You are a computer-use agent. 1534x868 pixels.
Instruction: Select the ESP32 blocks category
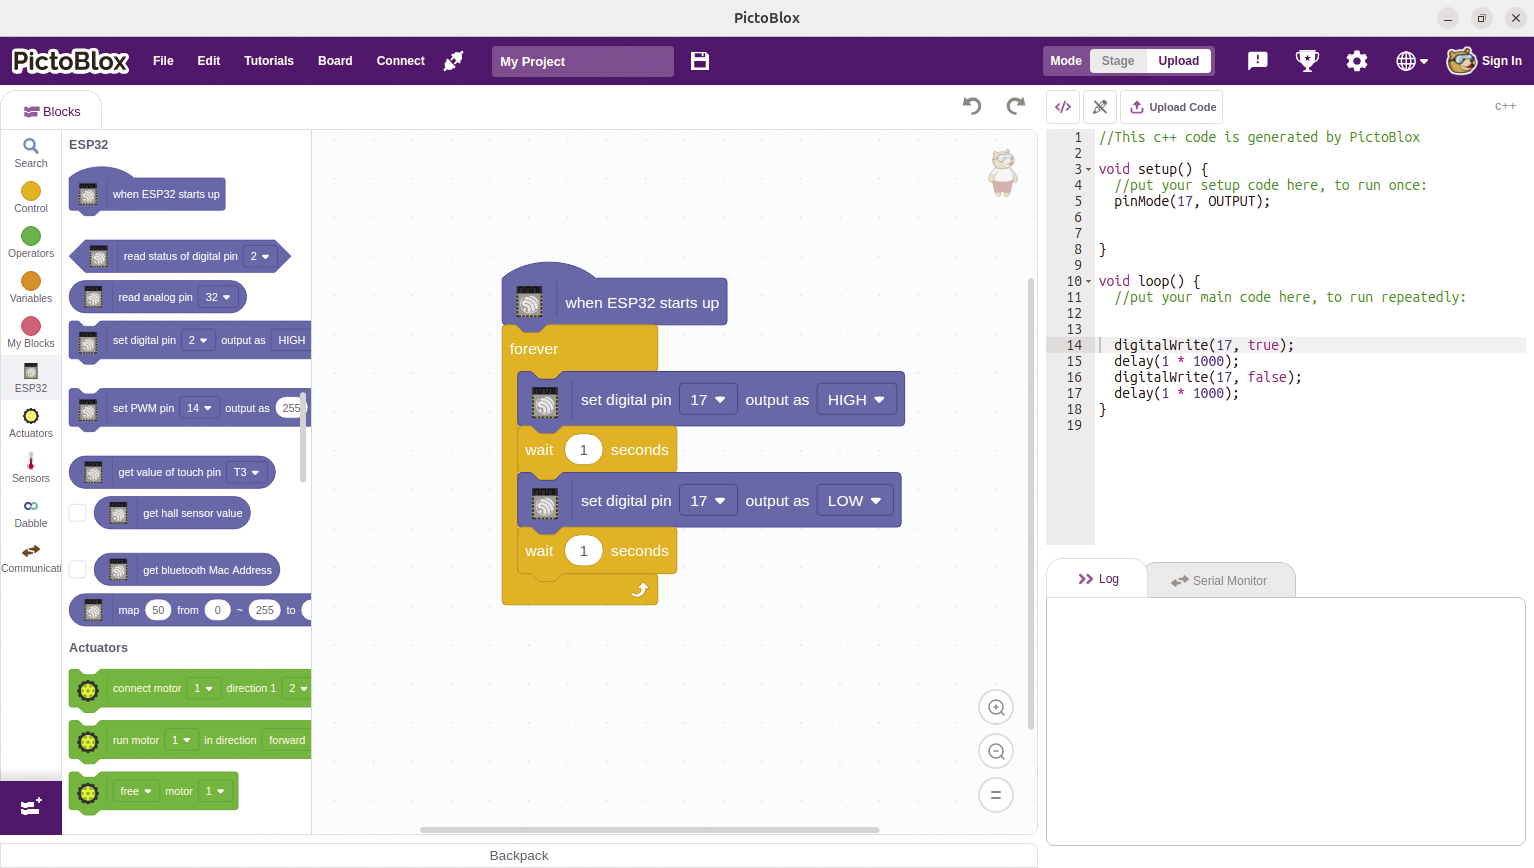pyautogui.click(x=31, y=377)
